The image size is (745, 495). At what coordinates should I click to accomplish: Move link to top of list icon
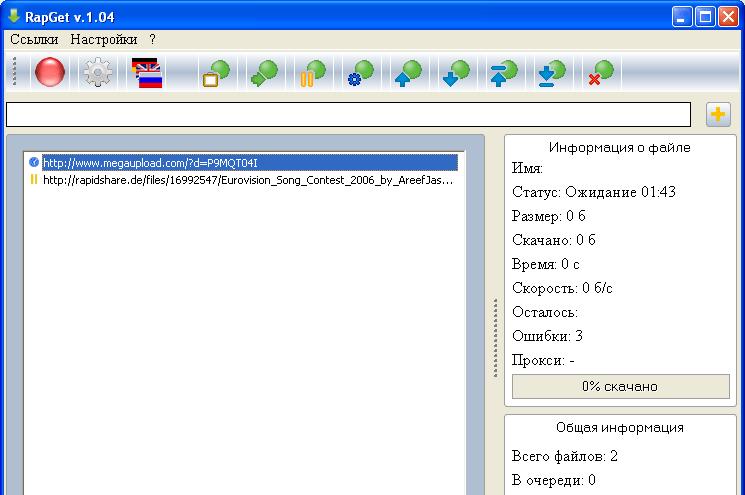[x=504, y=73]
